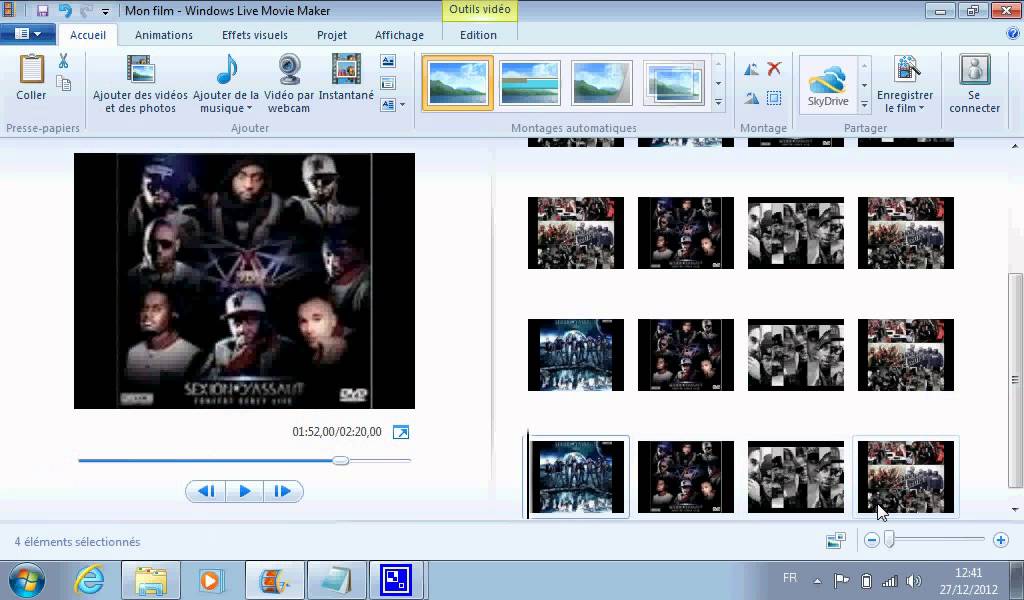Add a title with the Title icon
Viewport: 1024px width, 600px height.
tap(388, 61)
